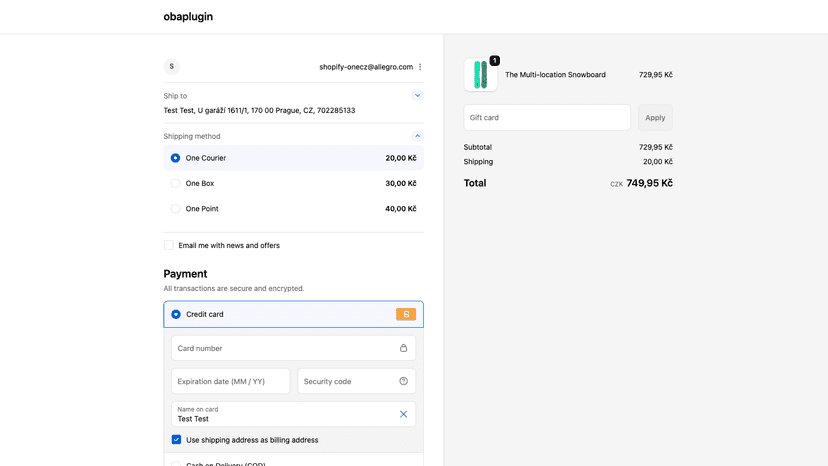Focus the Expiration date field
828x466 pixels.
tap(231, 381)
